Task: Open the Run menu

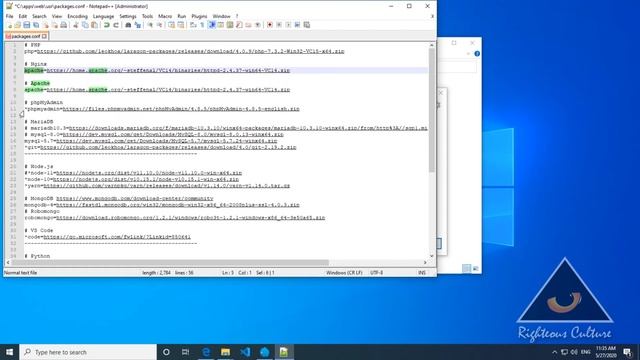Action: pos(182,16)
